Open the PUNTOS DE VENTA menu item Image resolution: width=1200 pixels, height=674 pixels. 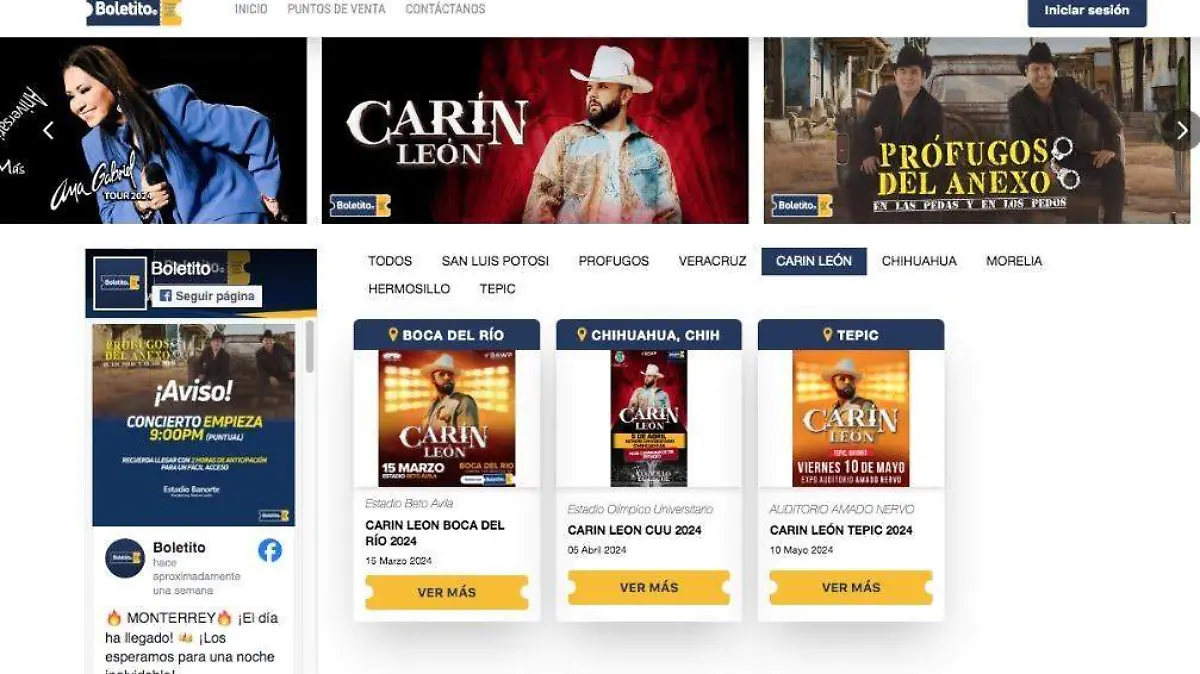coord(336,9)
